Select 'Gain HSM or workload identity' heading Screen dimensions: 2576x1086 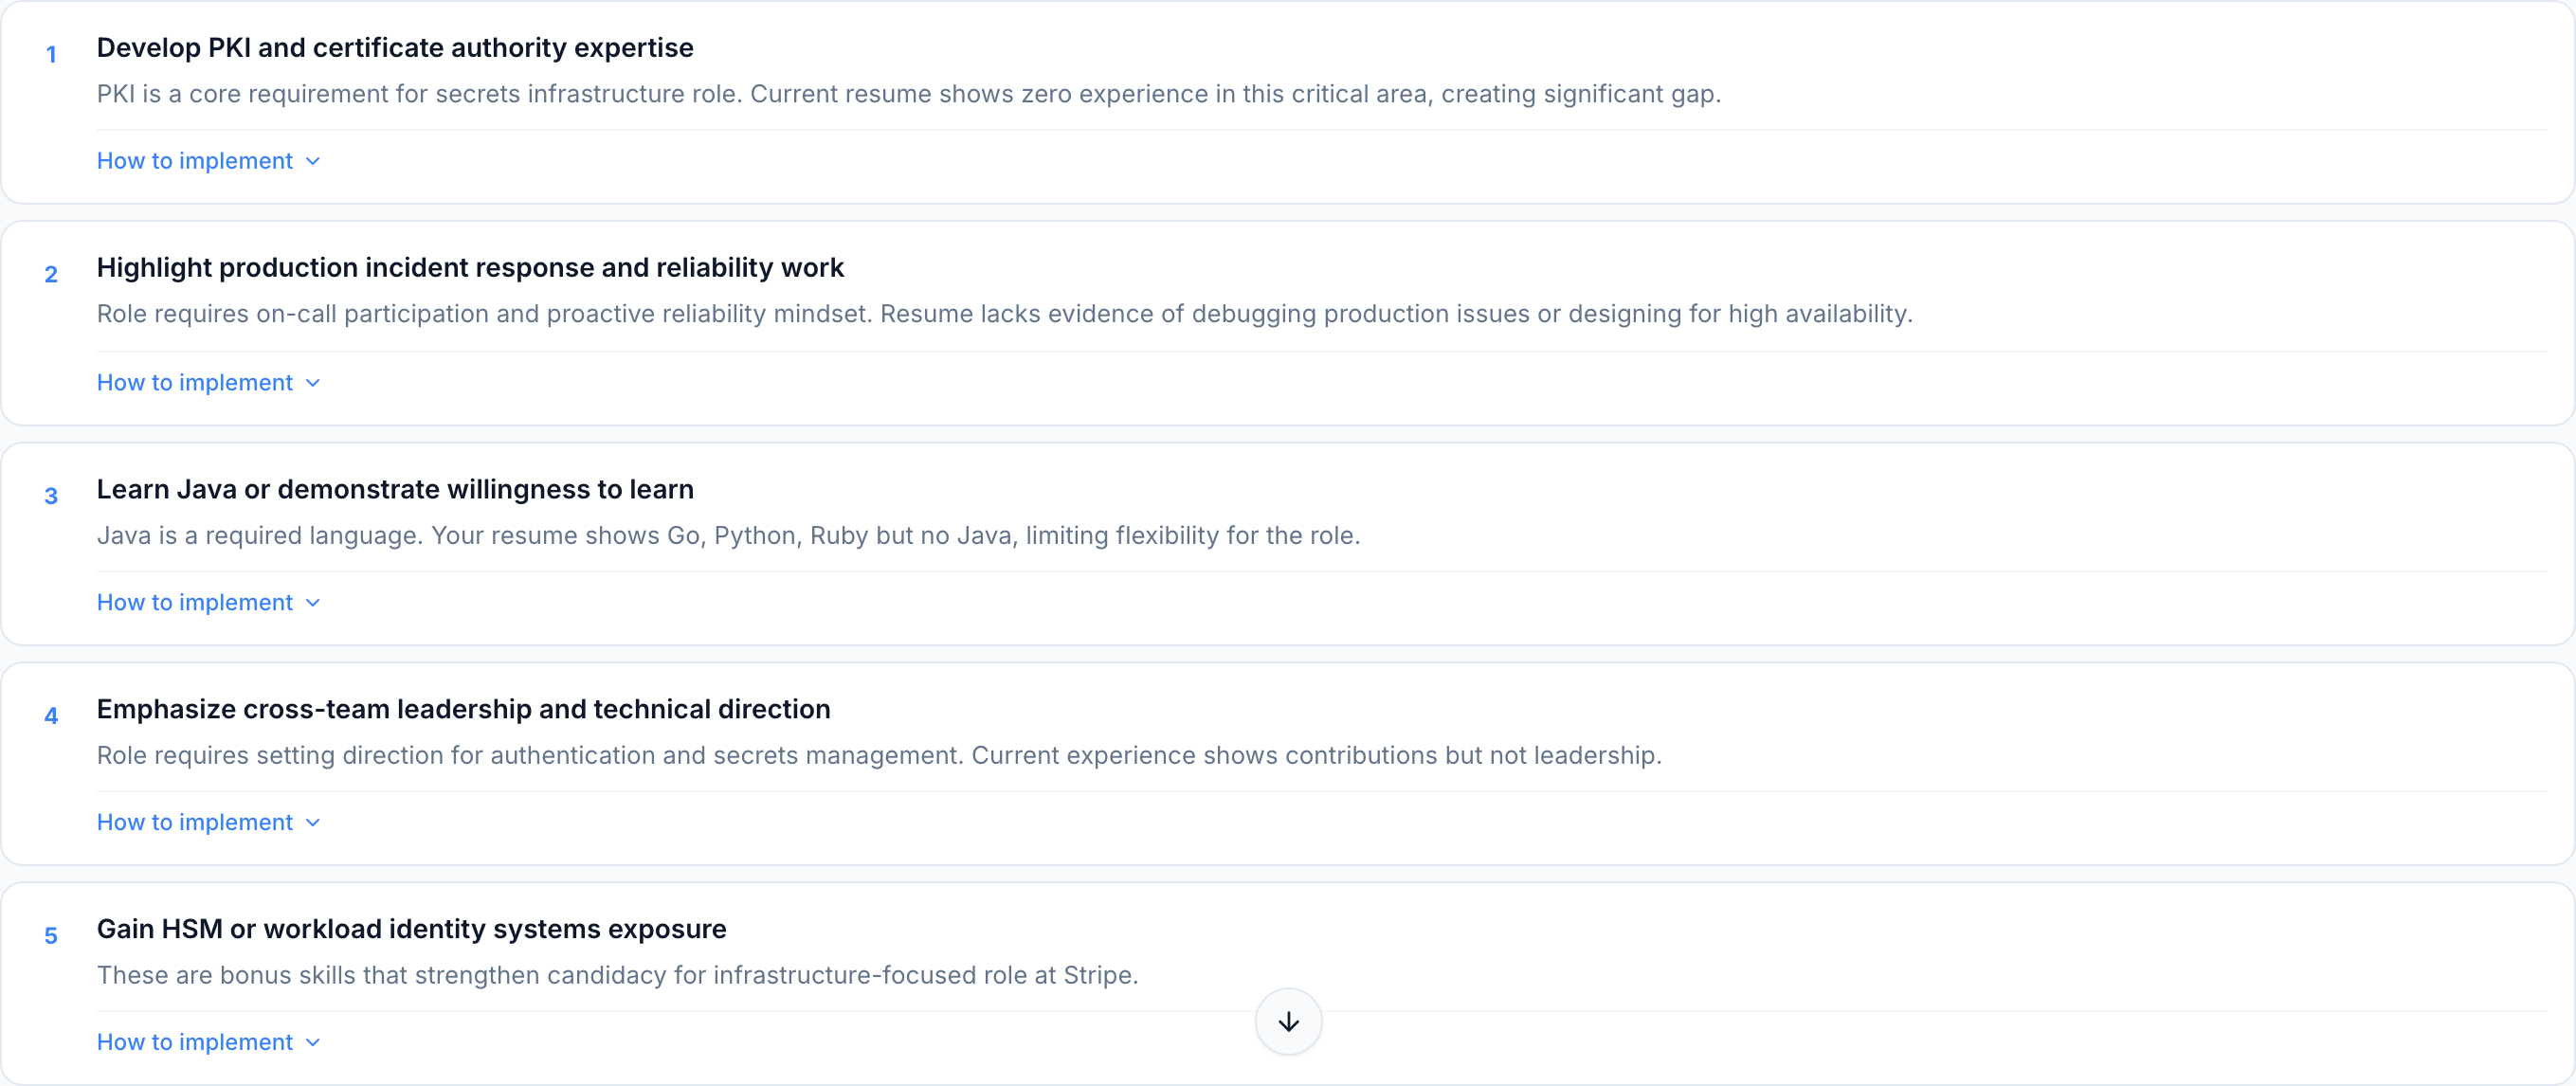coord(411,929)
